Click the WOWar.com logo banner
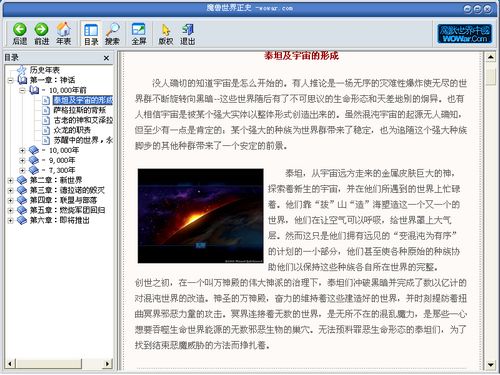 pyautogui.click(x=464, y=34)
